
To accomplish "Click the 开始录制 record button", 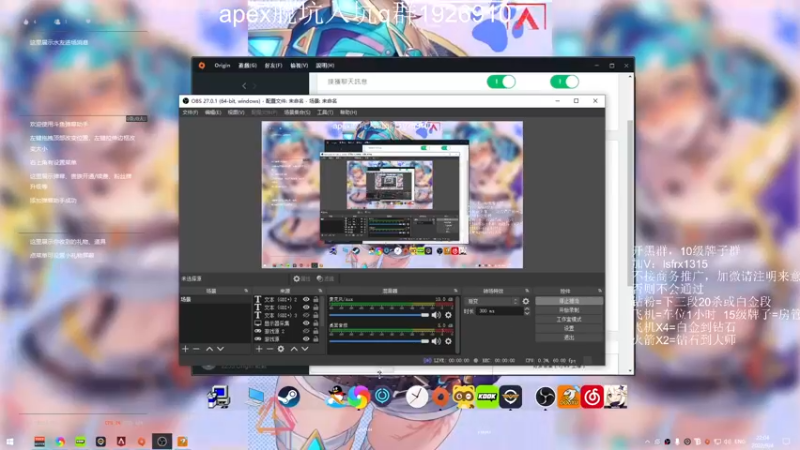I will [569, 310].
